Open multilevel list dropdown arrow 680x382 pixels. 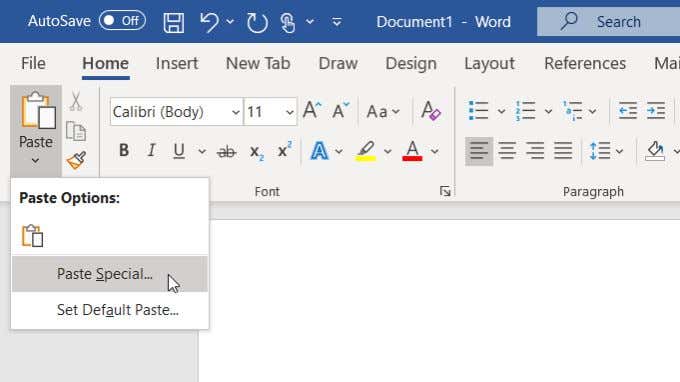pos(592,111)
